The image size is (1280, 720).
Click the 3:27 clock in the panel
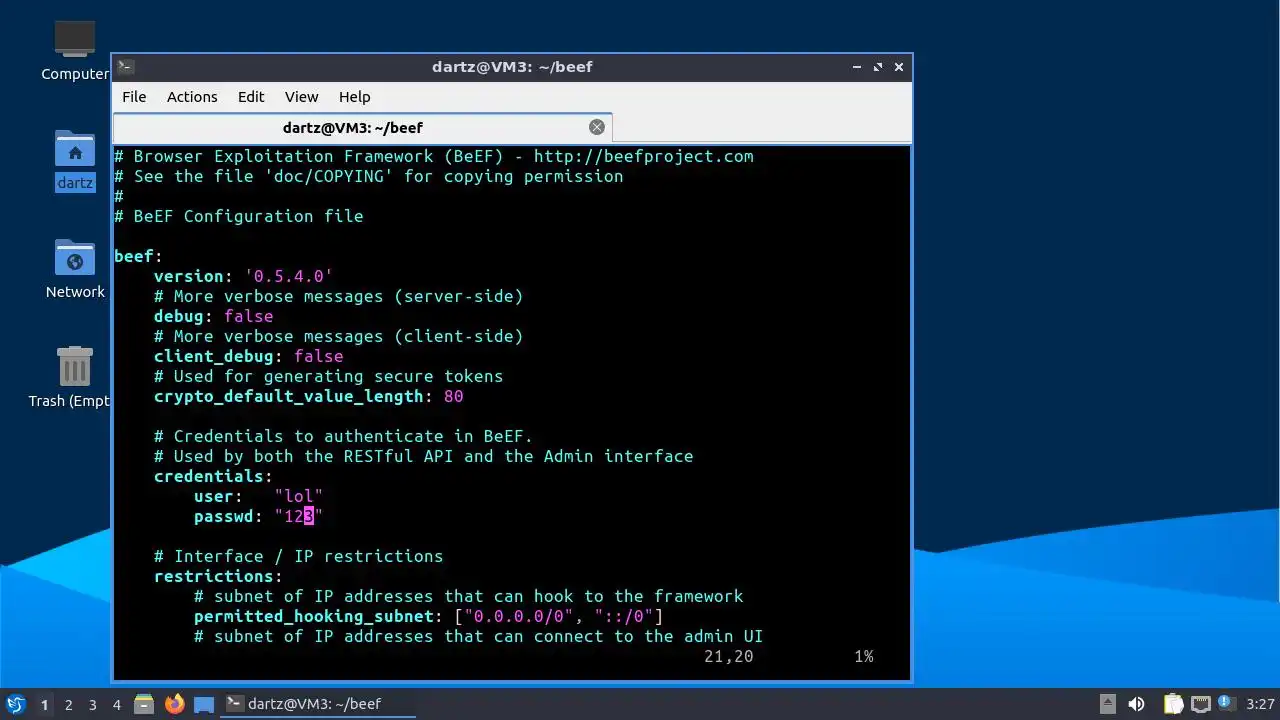[1260, 704]
